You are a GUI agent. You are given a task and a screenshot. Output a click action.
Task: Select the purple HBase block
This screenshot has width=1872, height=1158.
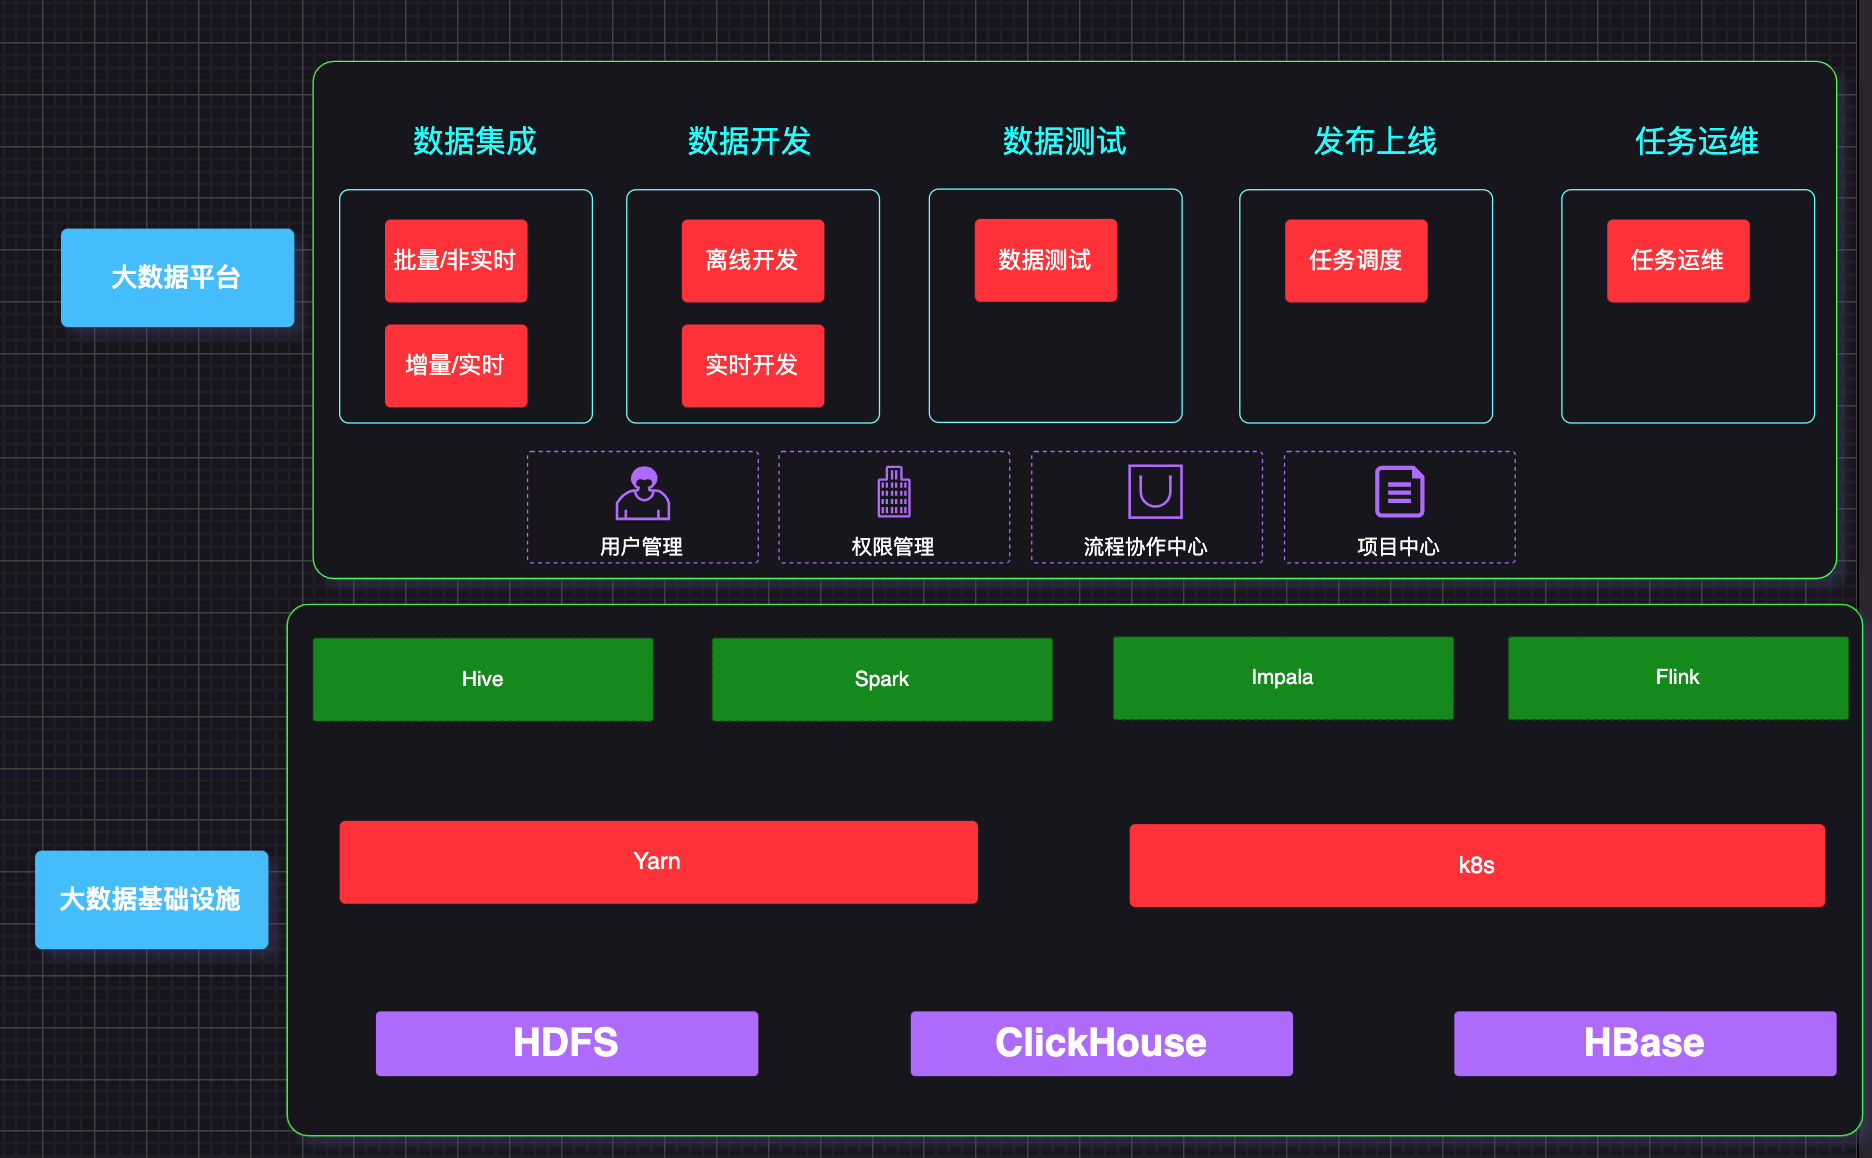[x=1645, y=1044]
